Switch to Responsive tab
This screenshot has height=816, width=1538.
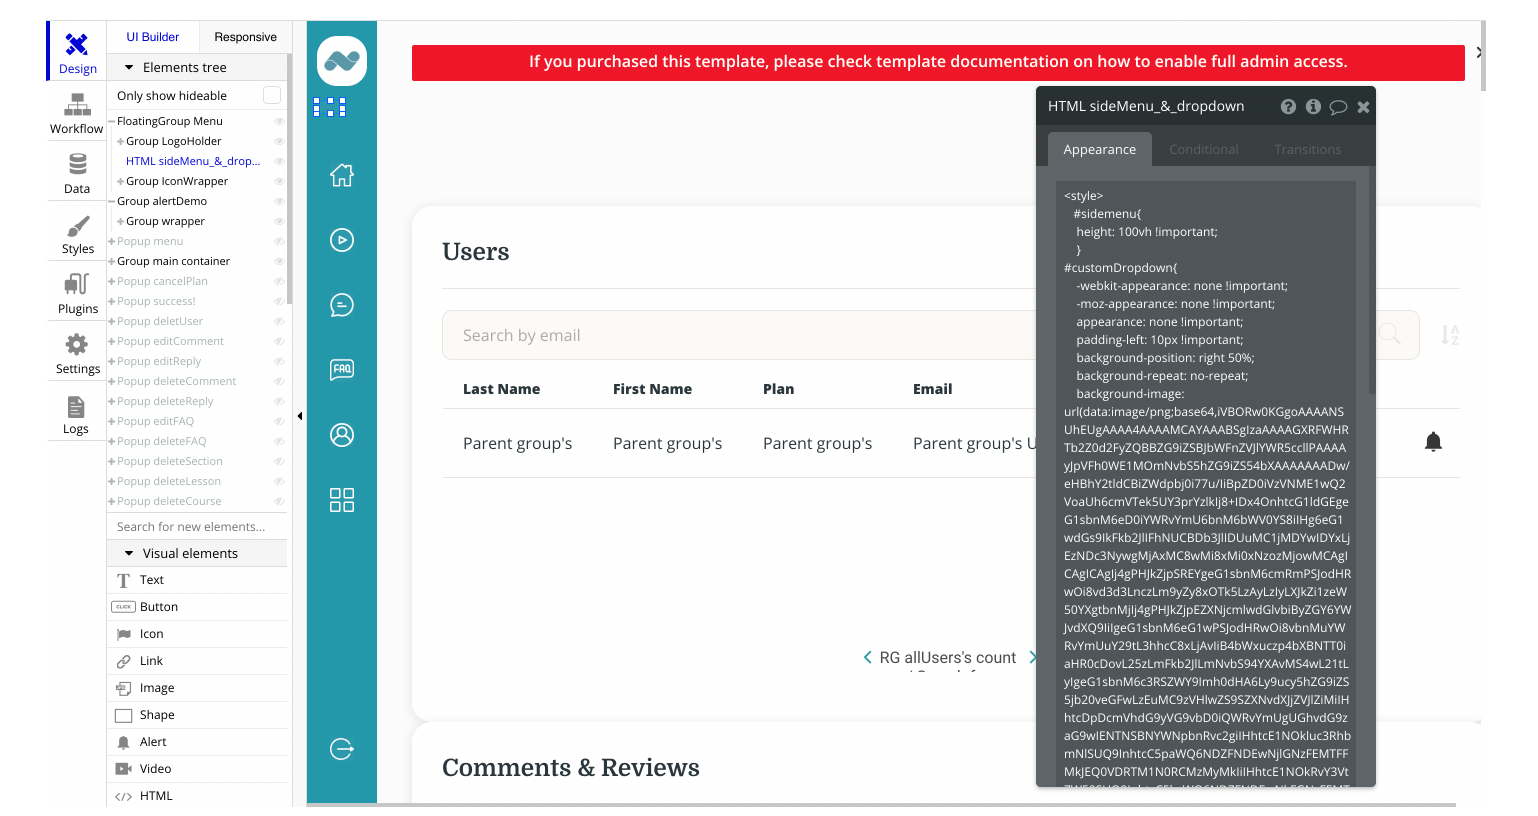[246, 37]
